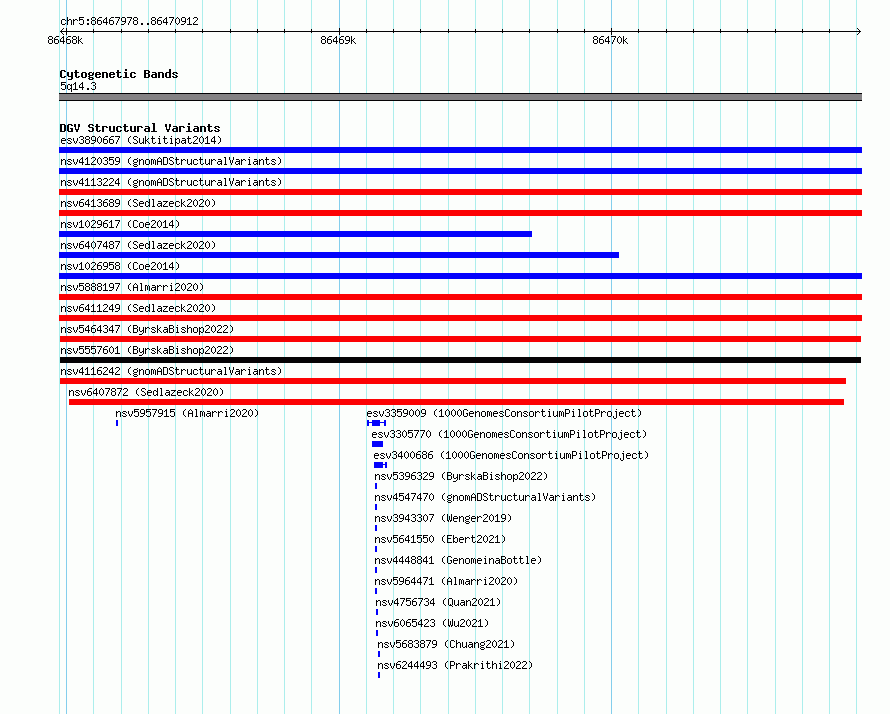Click the black bar under nsv5557601
The width and height of the screenshot is (890, 714).
coord(460,360)
